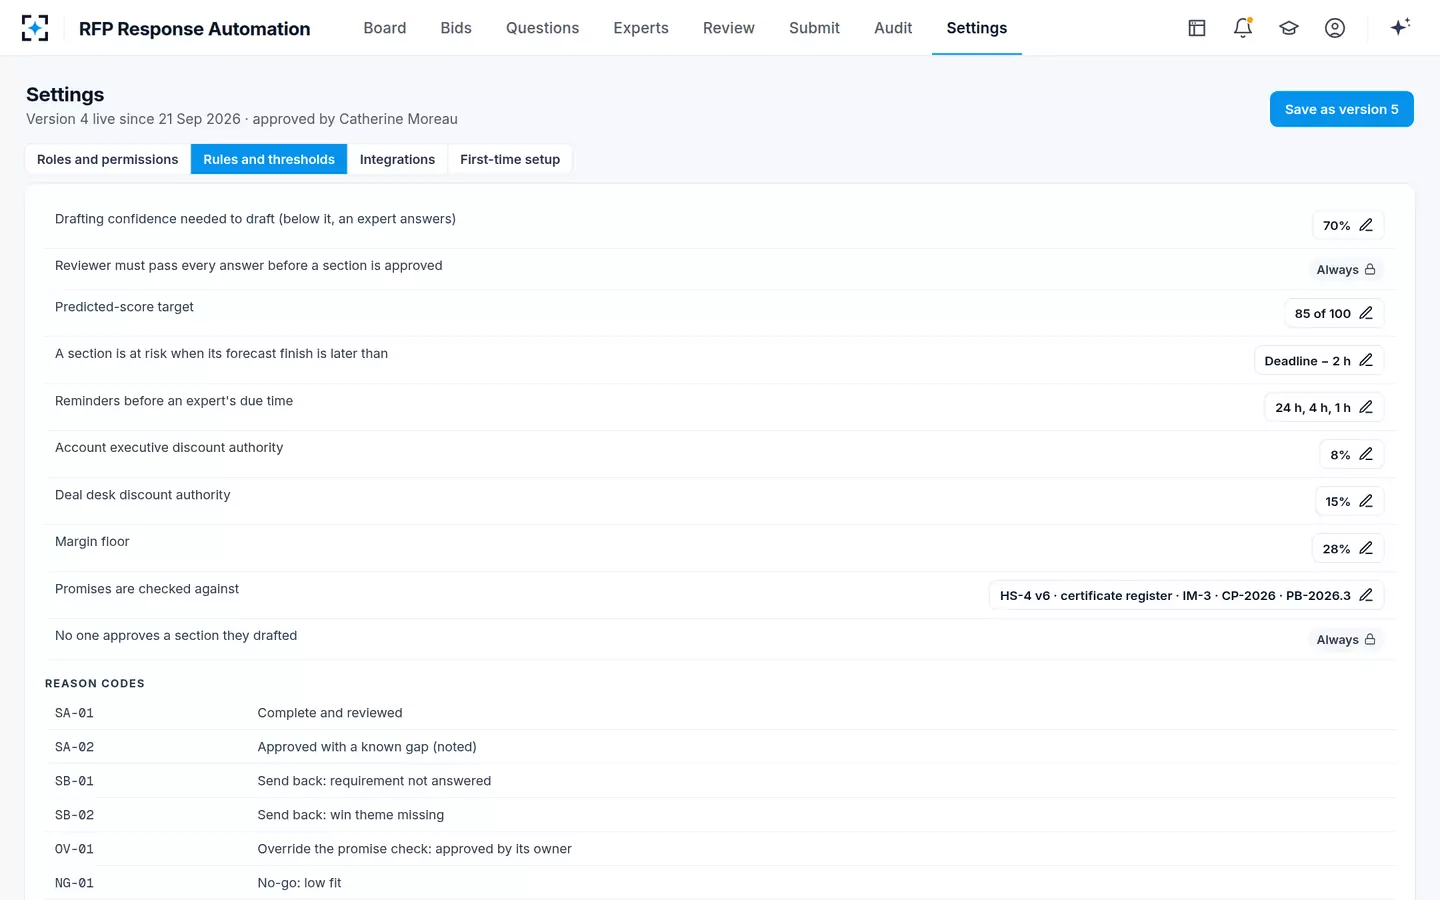Viewport: 1440px width, 900px height.
Task: Select reason code SA-02 row
Action: (x=720, y=747)
